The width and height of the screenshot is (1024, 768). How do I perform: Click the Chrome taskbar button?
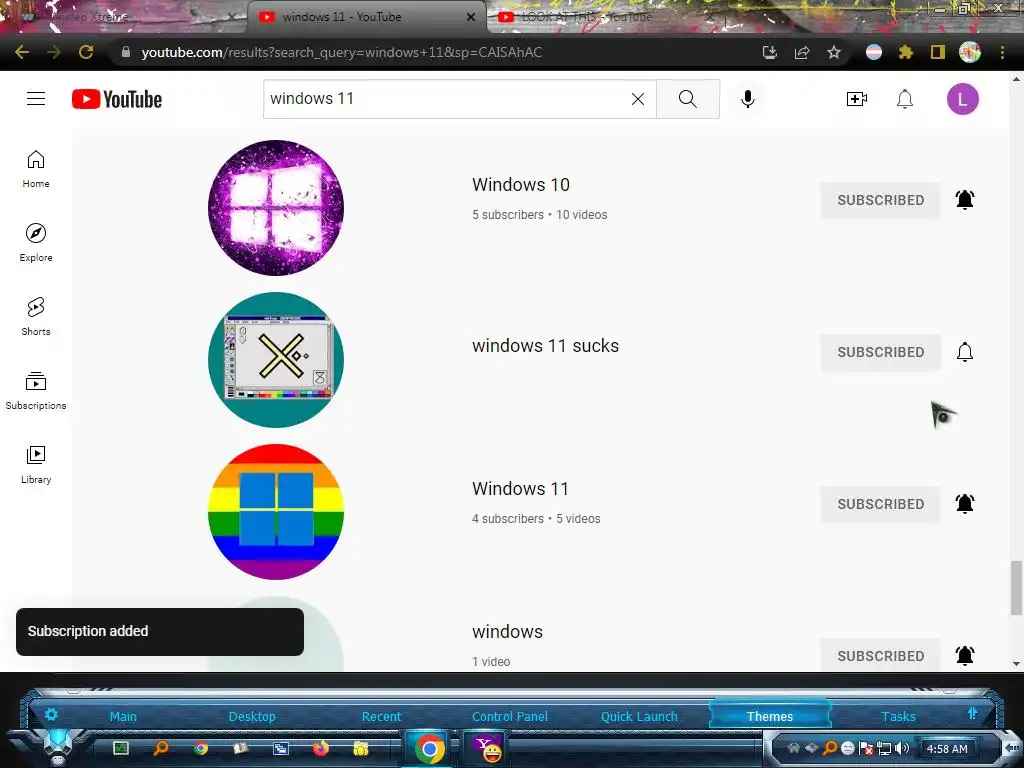point(430,748)
